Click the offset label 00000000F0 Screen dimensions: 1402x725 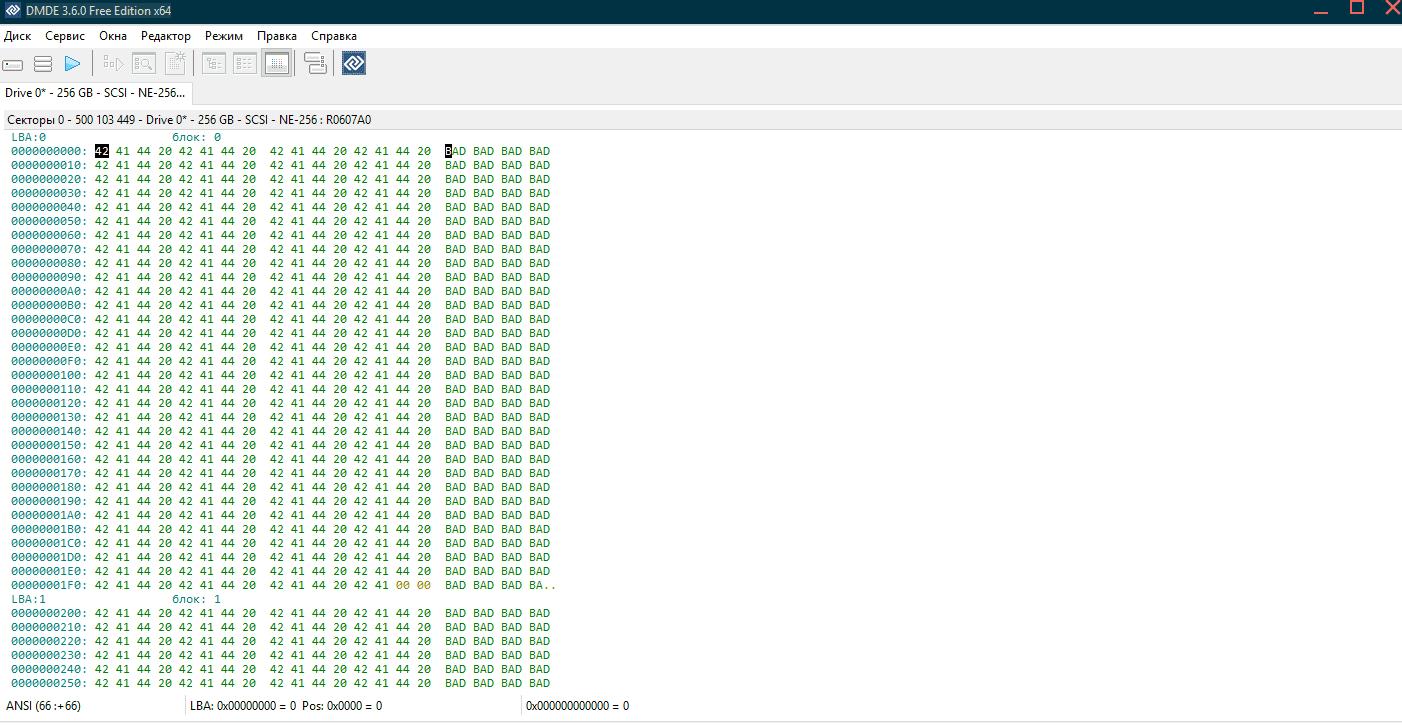[x=49, y=361]
